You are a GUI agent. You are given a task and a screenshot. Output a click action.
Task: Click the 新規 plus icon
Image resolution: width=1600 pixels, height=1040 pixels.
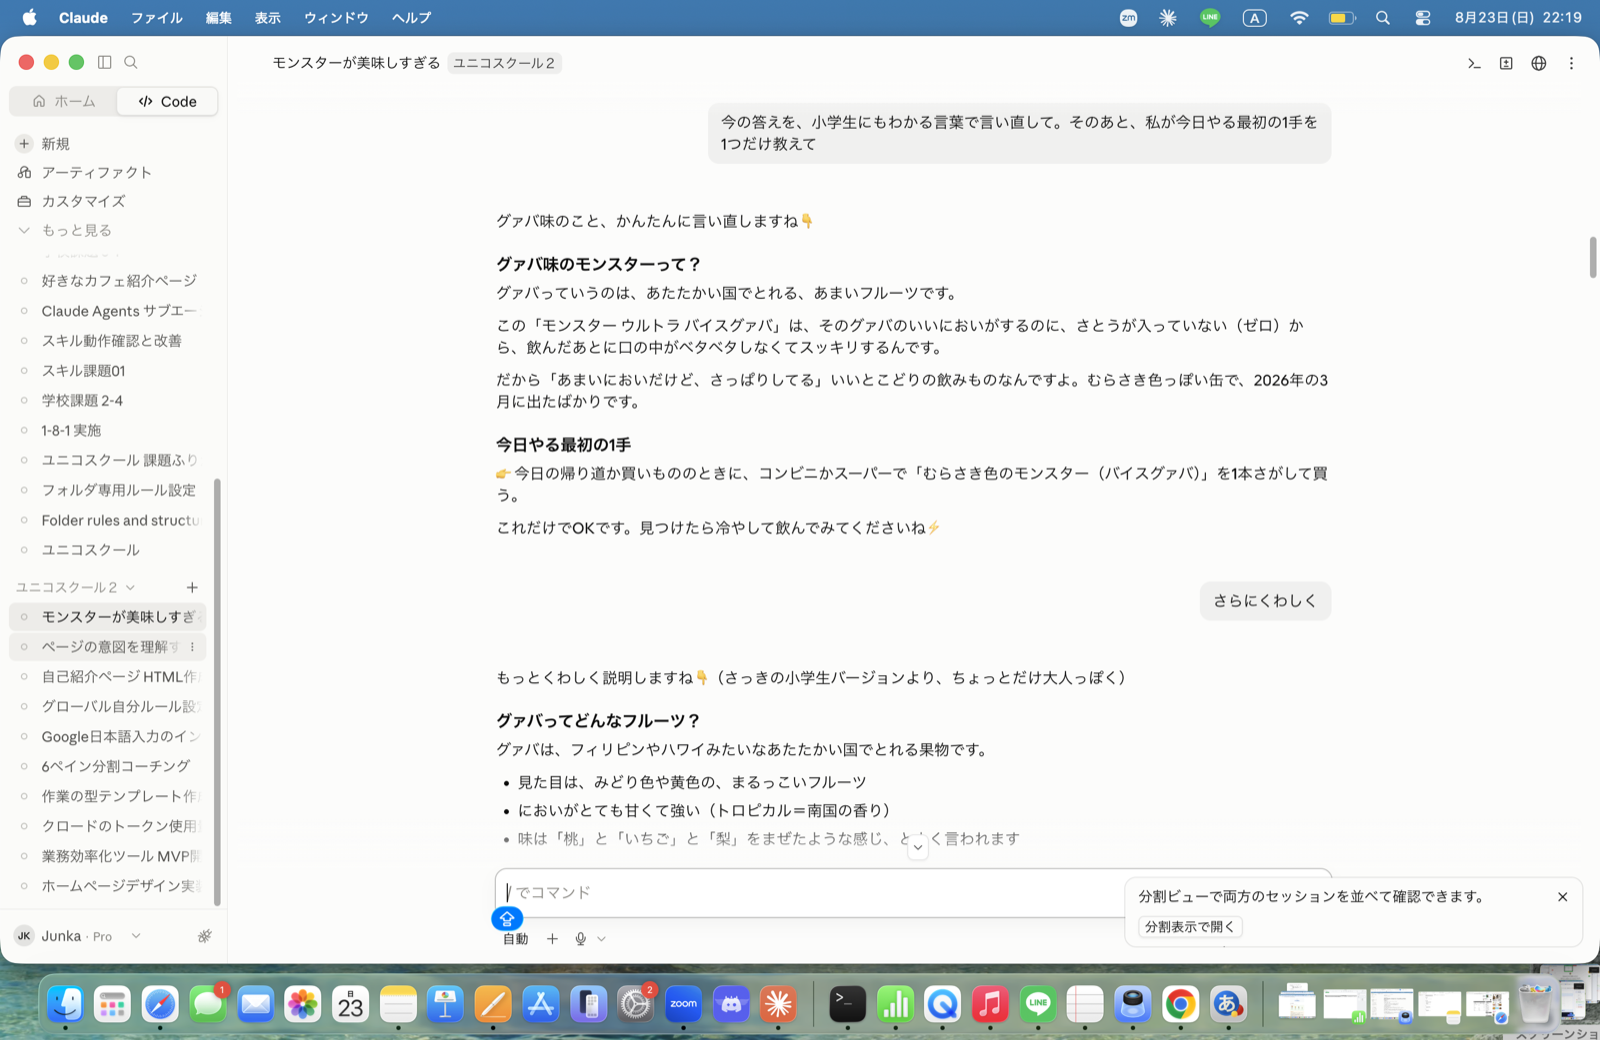(x=25, y=144)
